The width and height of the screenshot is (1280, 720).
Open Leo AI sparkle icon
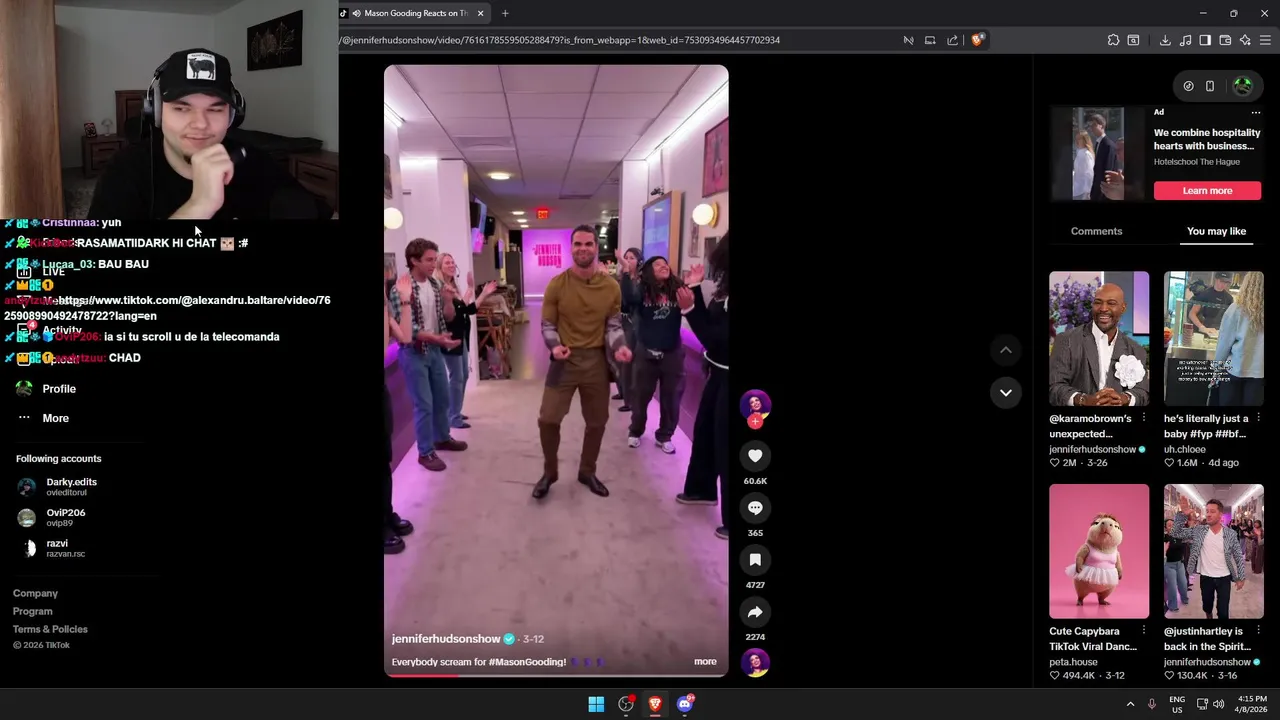[1245, 40]
